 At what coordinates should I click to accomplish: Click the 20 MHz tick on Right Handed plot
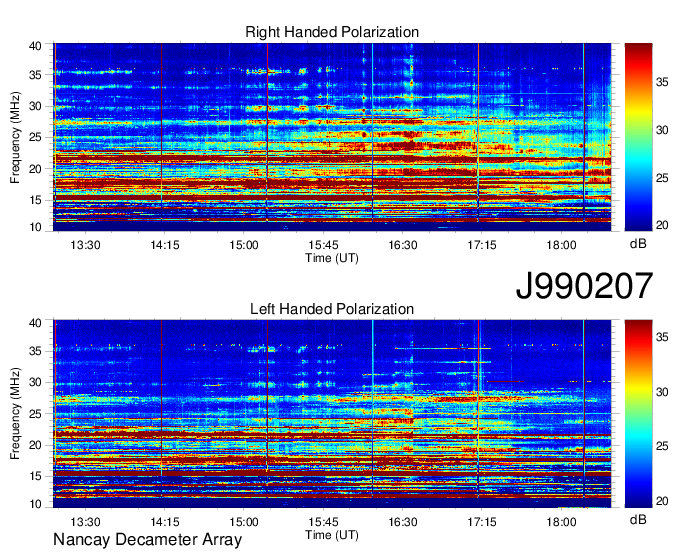35,169
